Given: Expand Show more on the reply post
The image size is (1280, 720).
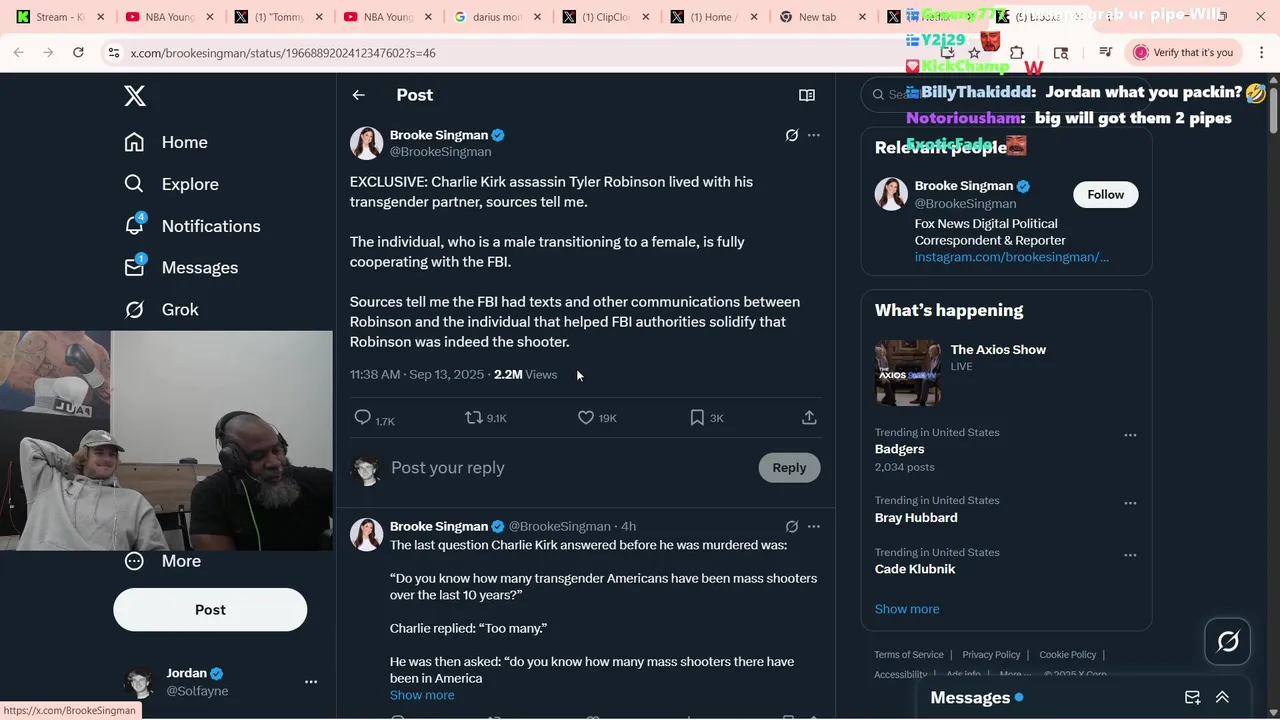Looking at the screenshot, I should click(x=422, y=695).
